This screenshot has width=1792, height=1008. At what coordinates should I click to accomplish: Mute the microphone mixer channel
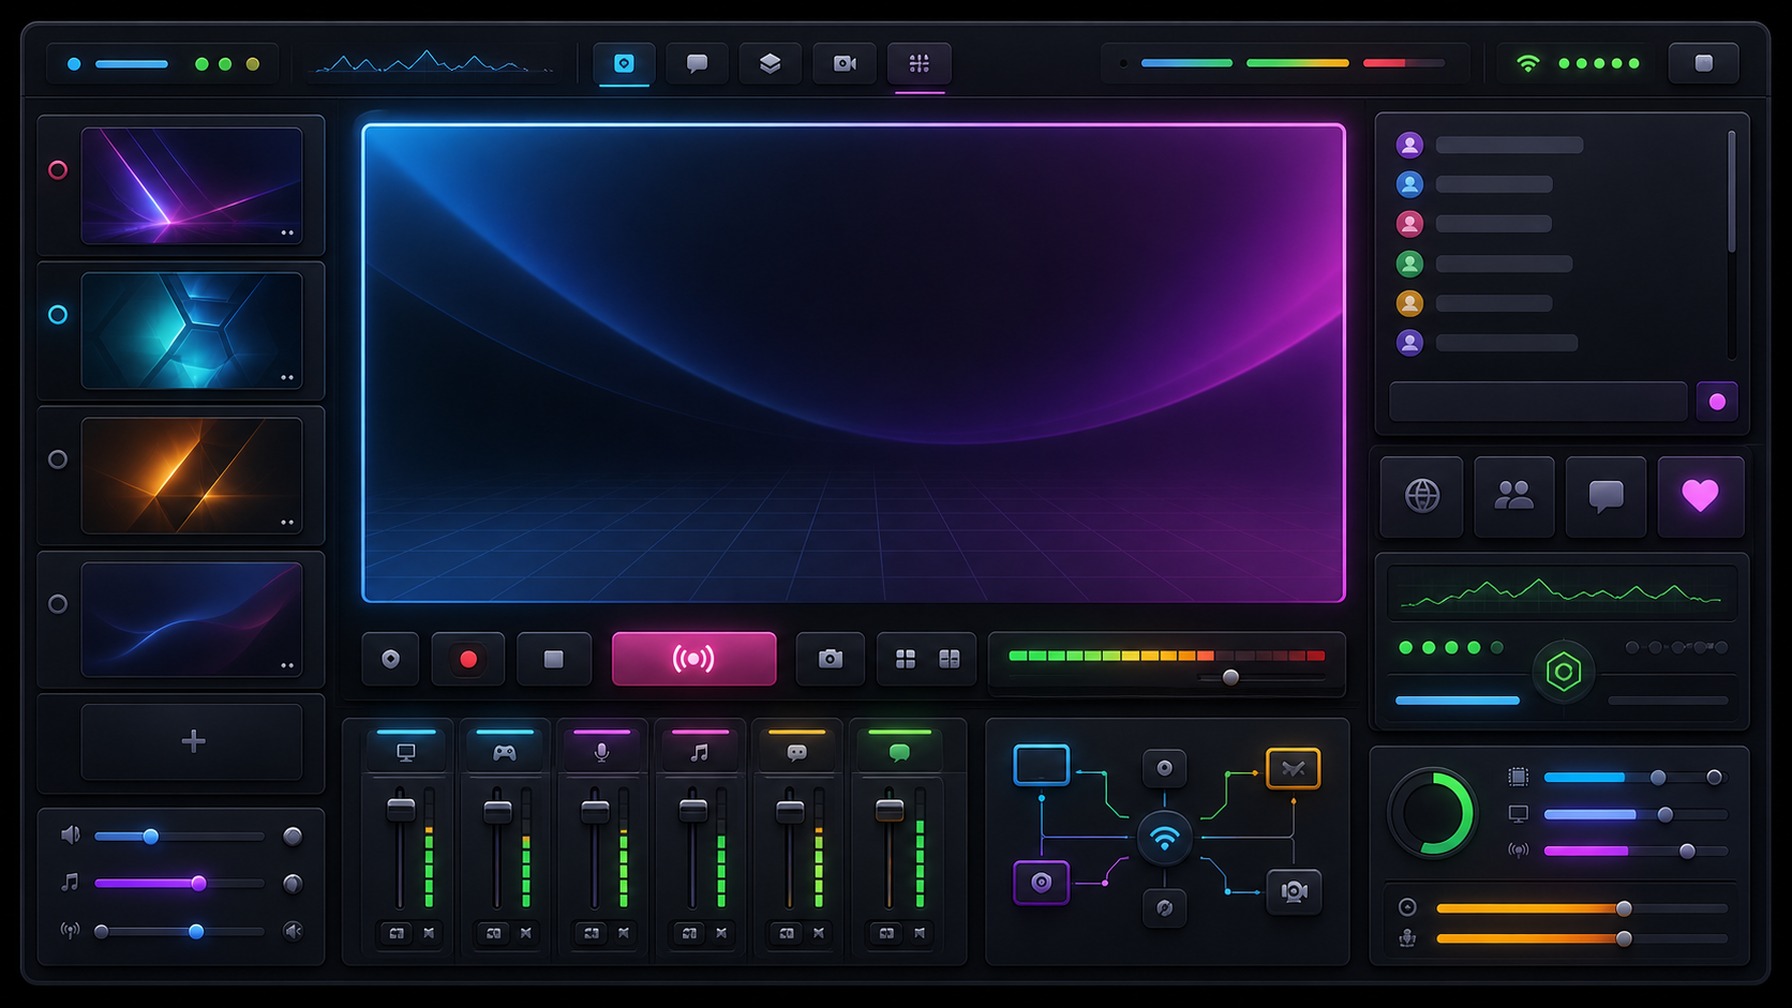pyautogui.click(x=624, y=933)
